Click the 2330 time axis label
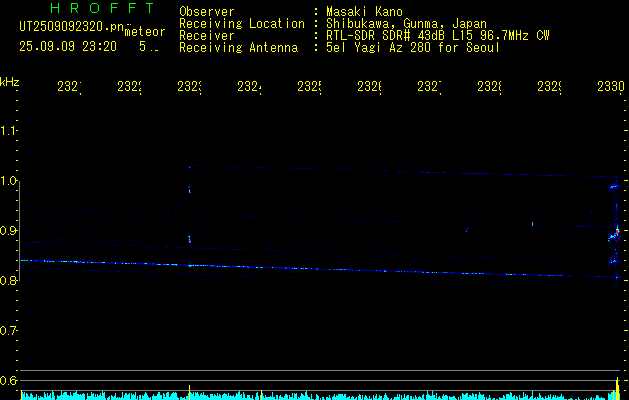This screenshot has width=629, height=400. tap(611, 87)
